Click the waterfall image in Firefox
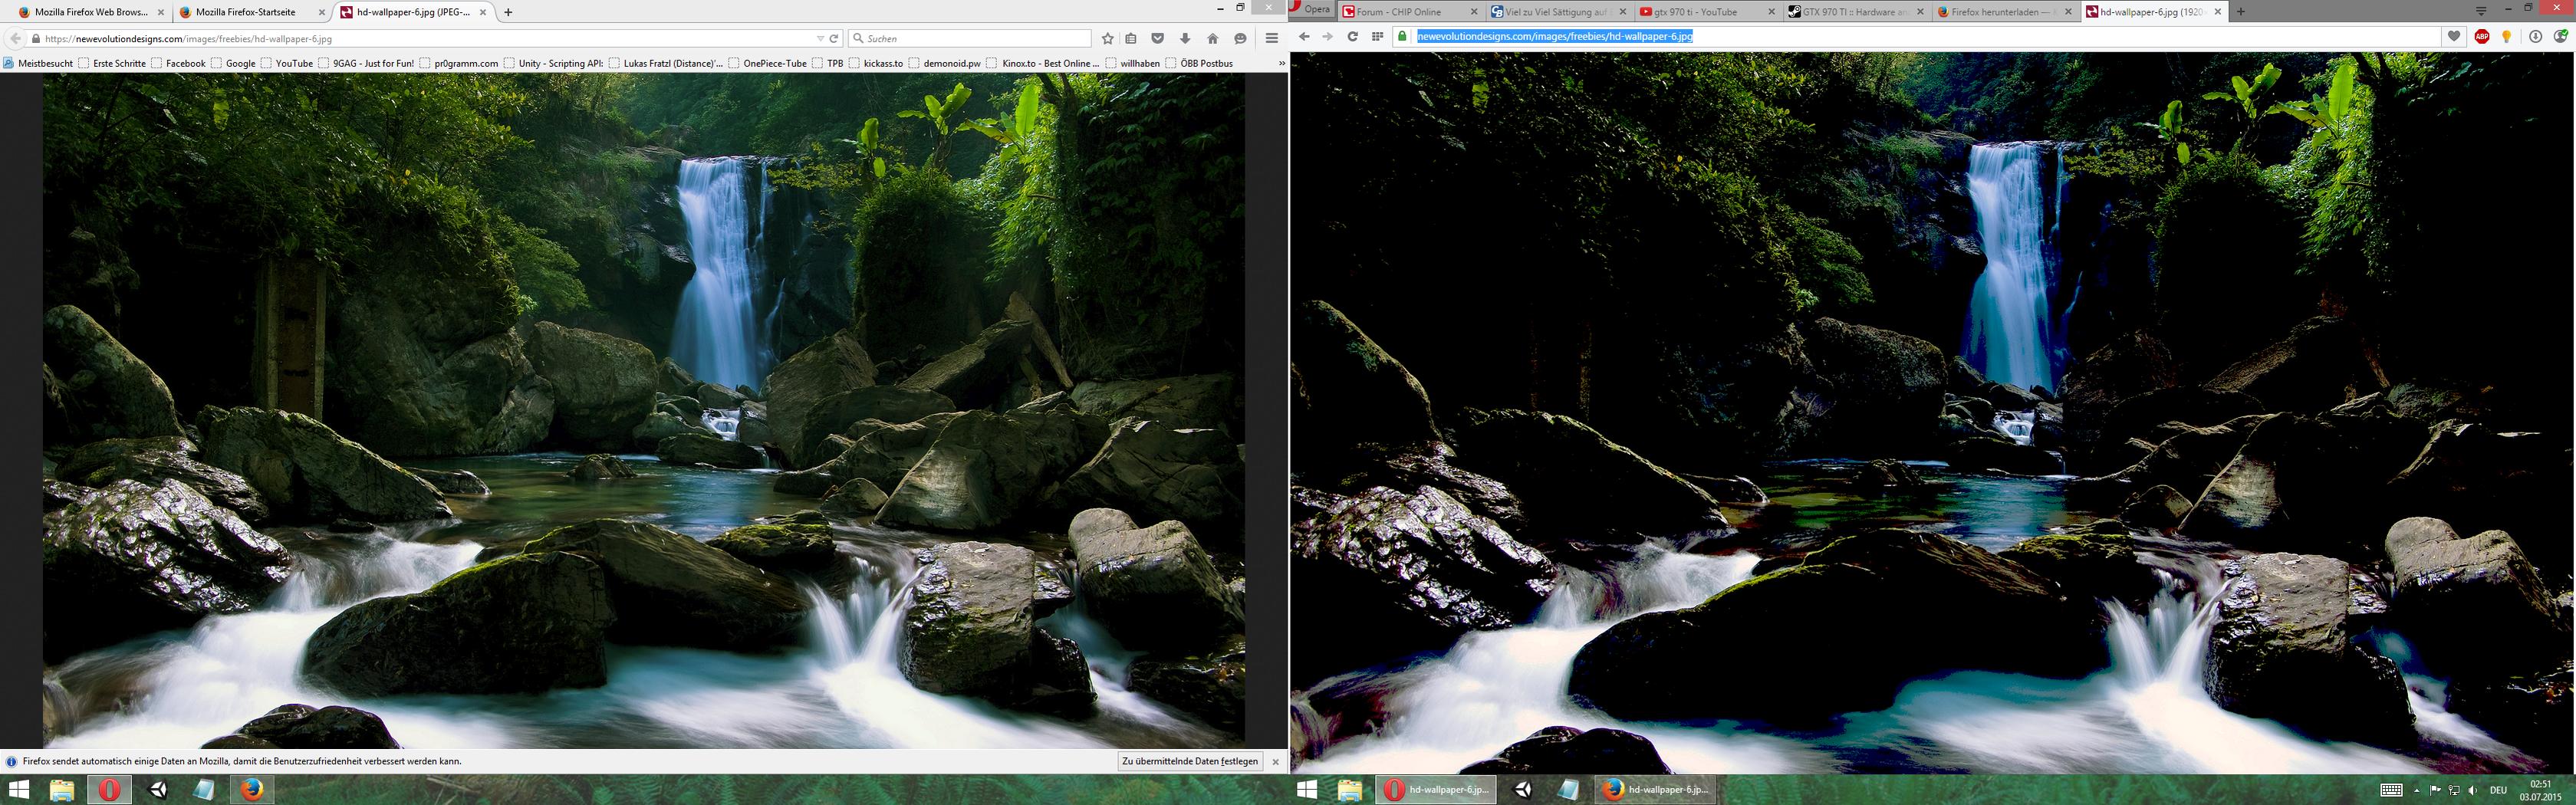This screenshot has height=805, width=2576. 644,411
